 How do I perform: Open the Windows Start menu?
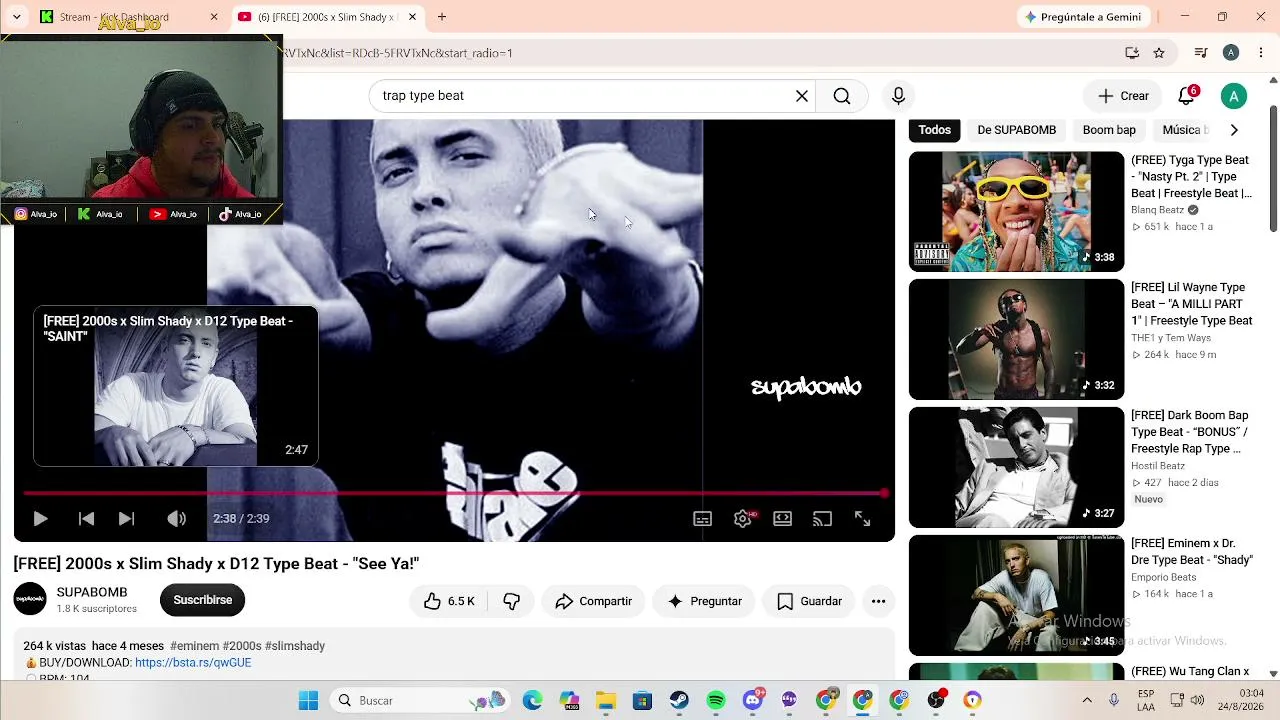[x=308, y=700]
